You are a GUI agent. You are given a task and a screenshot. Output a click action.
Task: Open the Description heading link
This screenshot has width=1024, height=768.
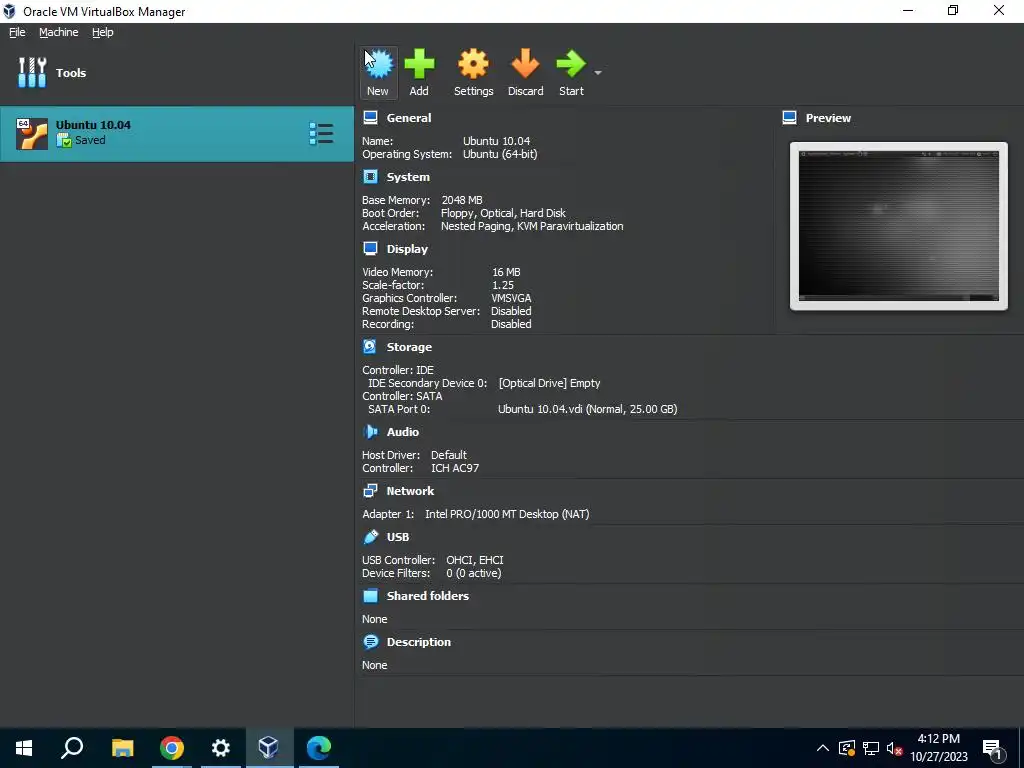coord(419,642)
